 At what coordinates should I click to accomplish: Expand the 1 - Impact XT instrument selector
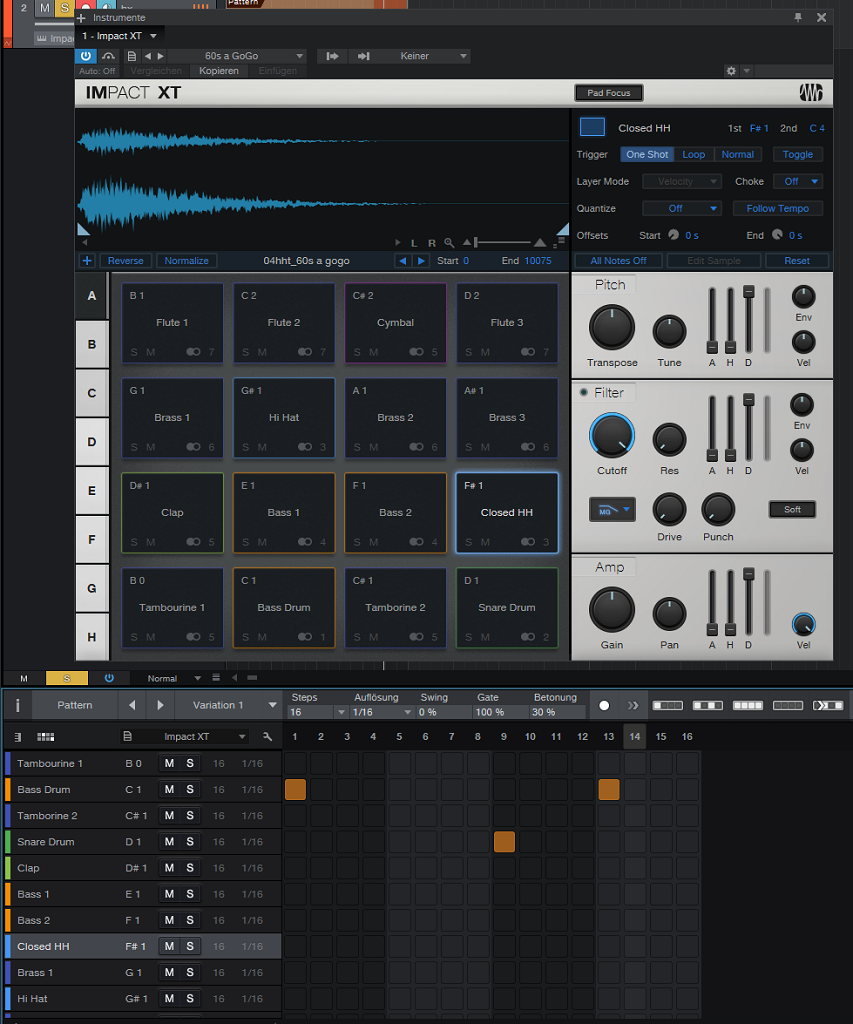153,36
